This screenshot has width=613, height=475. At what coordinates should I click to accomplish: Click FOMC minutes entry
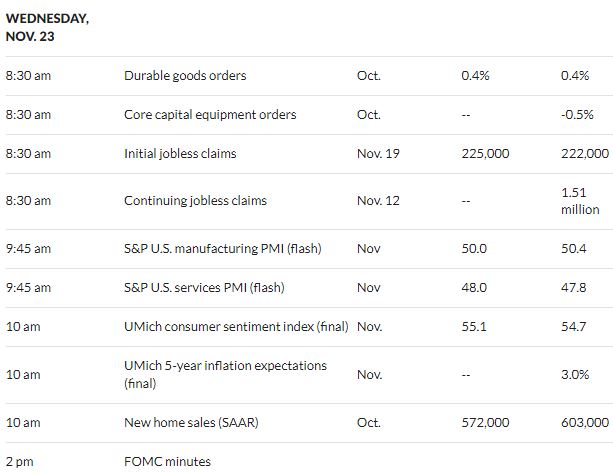tap(167, 462)
